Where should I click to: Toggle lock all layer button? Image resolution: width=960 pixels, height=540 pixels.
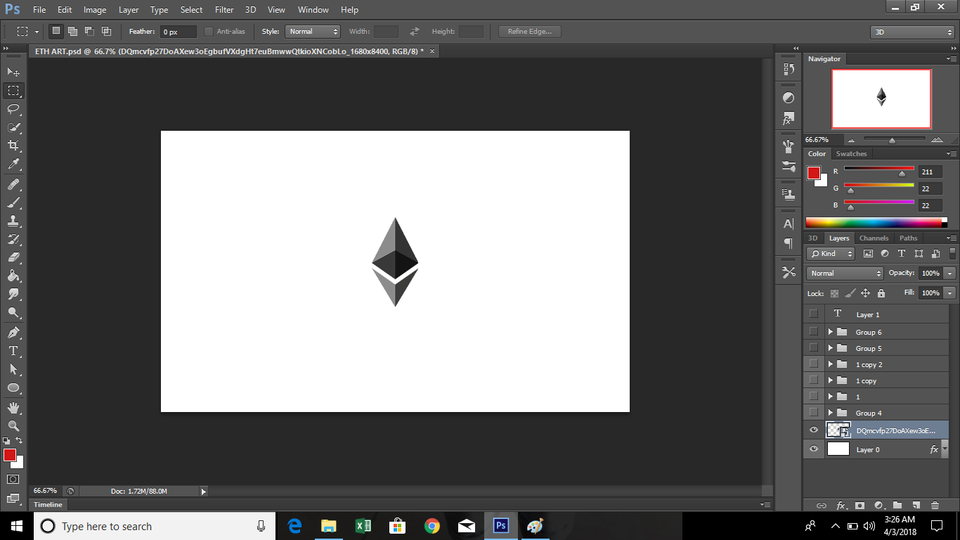coord(881,293)
